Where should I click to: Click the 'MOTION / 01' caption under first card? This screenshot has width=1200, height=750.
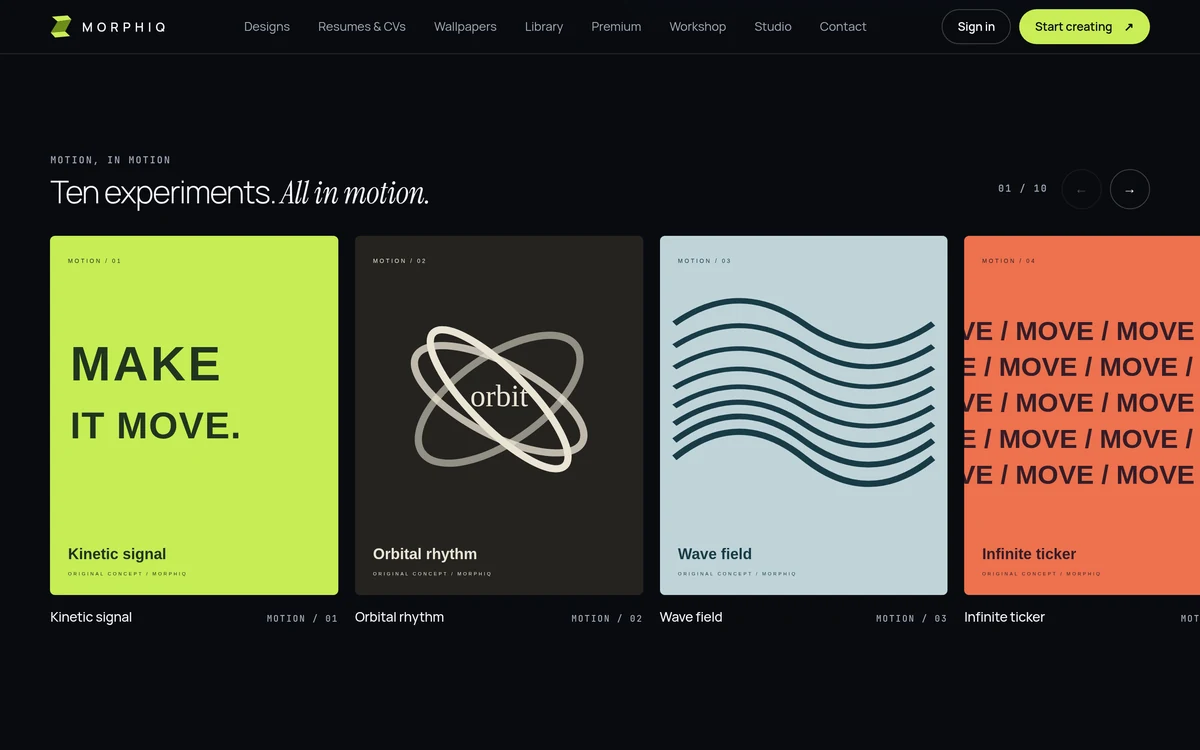coord(302,619)
